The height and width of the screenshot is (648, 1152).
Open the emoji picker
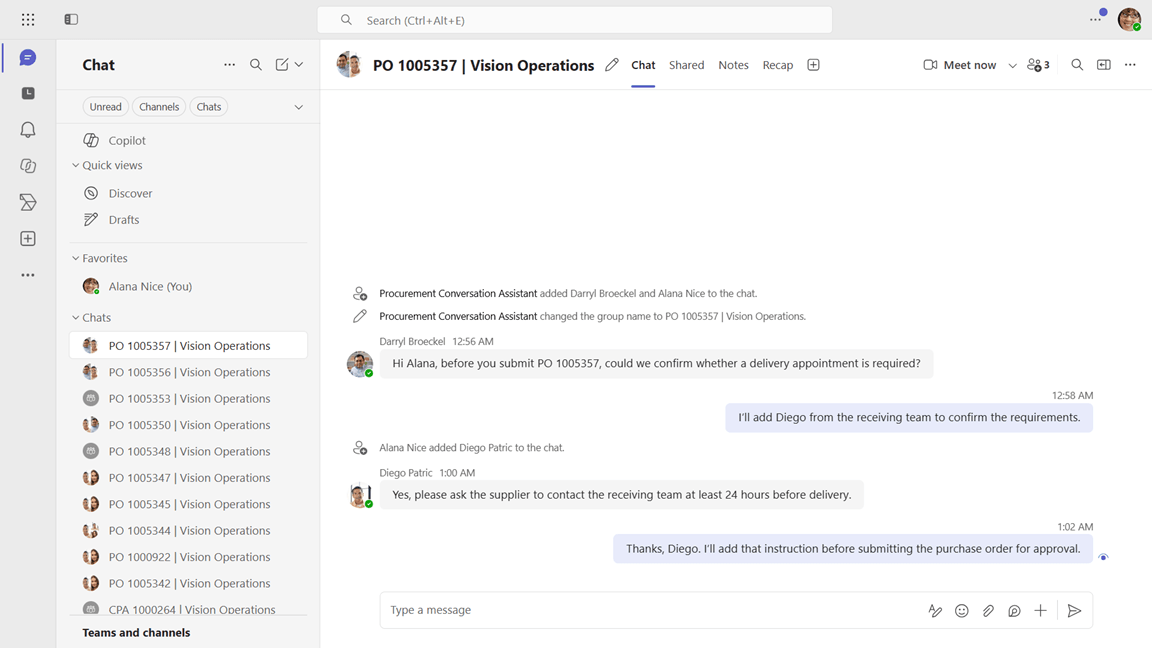coord(961,611)
